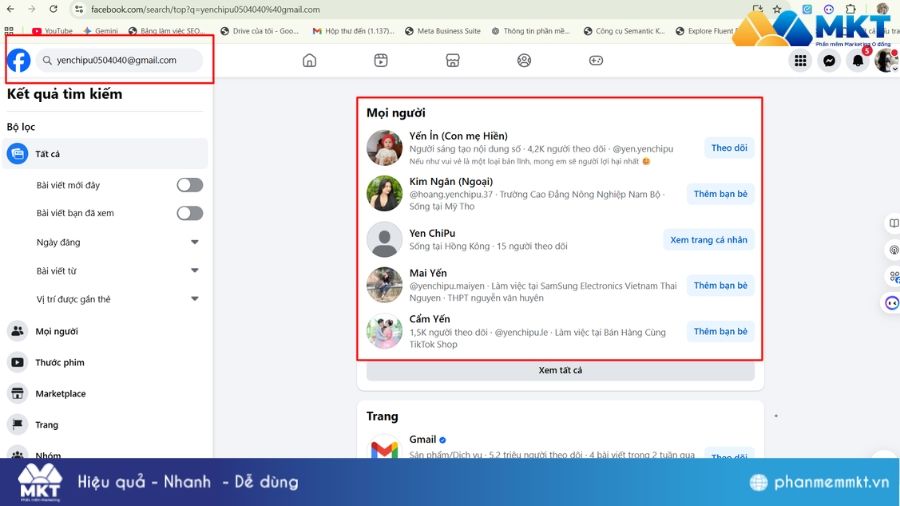Screen dimensions: 900x506
Task: Click 'Thêm bạn bè' for Cẩm Yến
Action: point(720,332)
